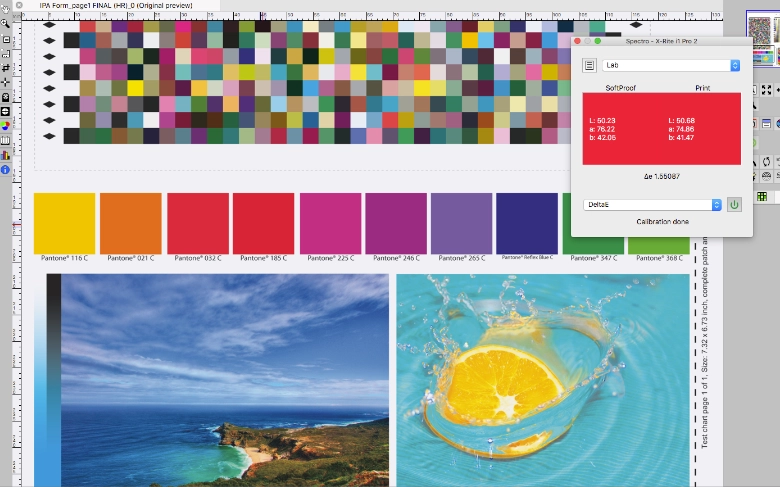
Task: Pick the Pantone 021 C orange swatch
Action: click(x=130, y=223)
